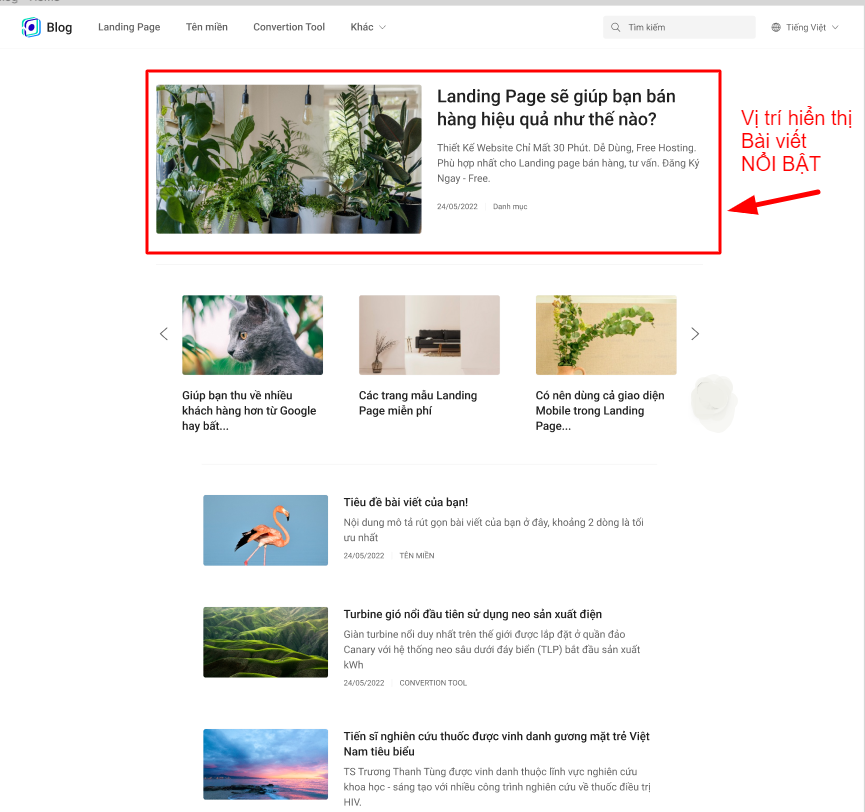Expand the Khác menu dropdown
Screen dimensions: 865x812
(x=368, y=27)
